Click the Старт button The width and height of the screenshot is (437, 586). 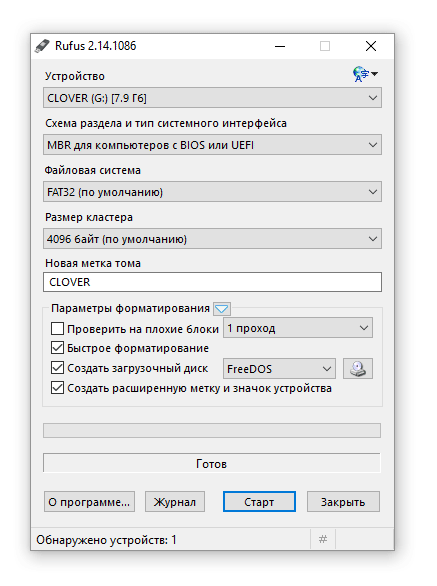pyautogui.click(x=259, y=502)
